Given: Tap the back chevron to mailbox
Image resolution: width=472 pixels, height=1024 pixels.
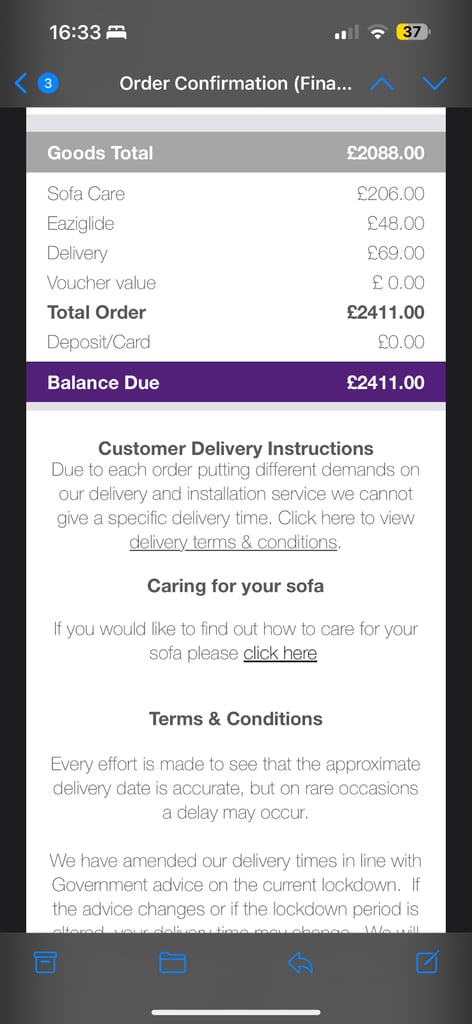Looking at the screenshot, I should coord(21,84).
